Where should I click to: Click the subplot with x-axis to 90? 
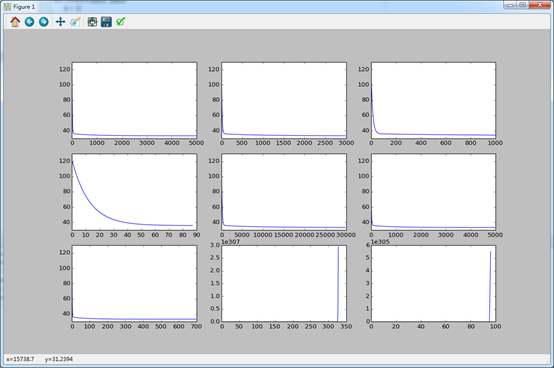(134, 191)
